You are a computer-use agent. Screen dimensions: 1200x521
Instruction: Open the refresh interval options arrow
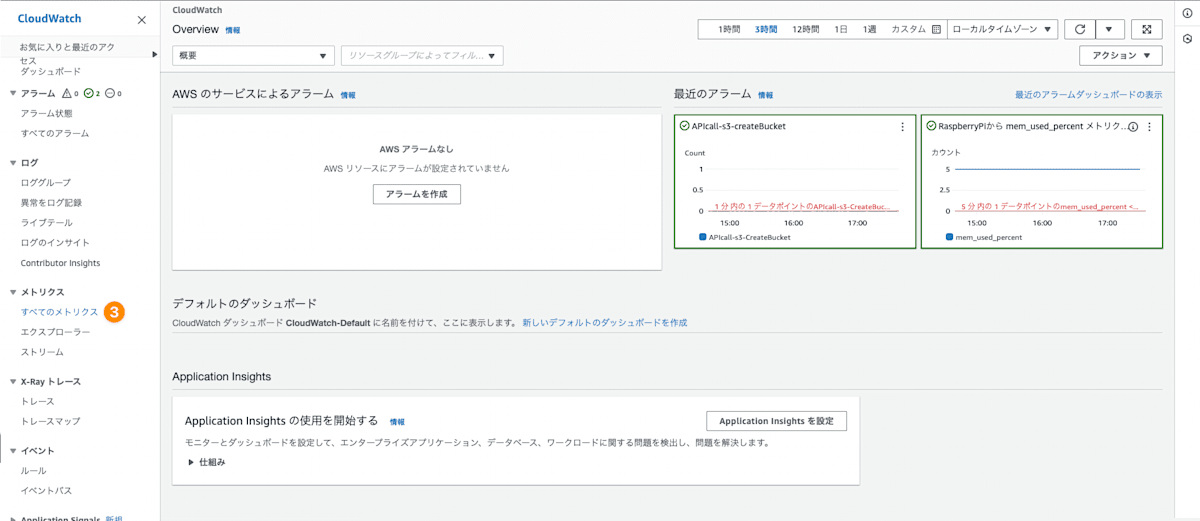(x=1110, y=29)
